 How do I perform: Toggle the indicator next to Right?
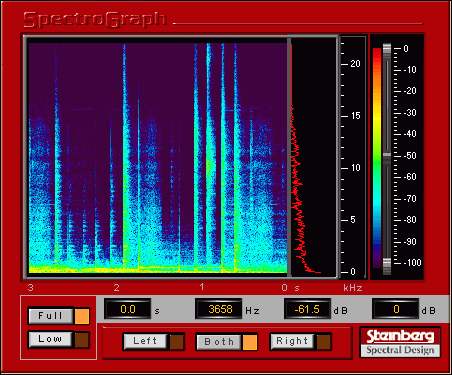324,342
